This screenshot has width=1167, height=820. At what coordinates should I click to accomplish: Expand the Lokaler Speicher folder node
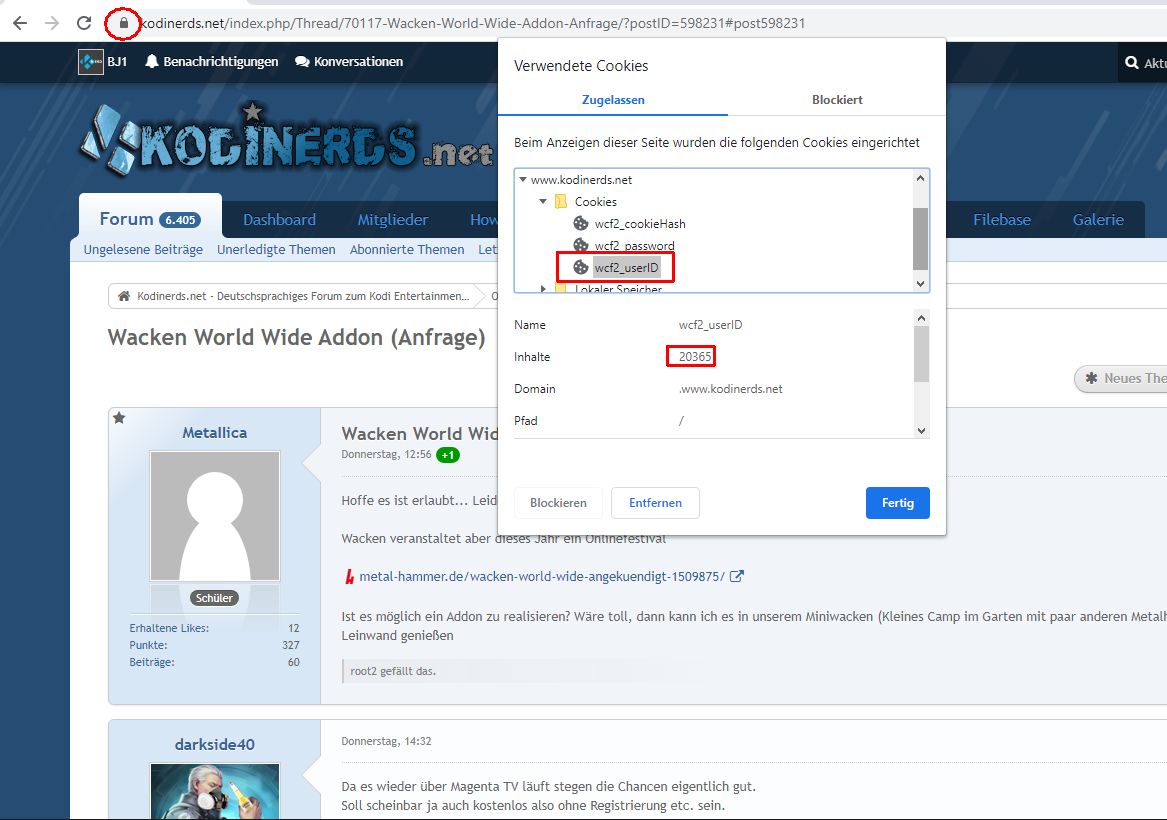point(543,289)
